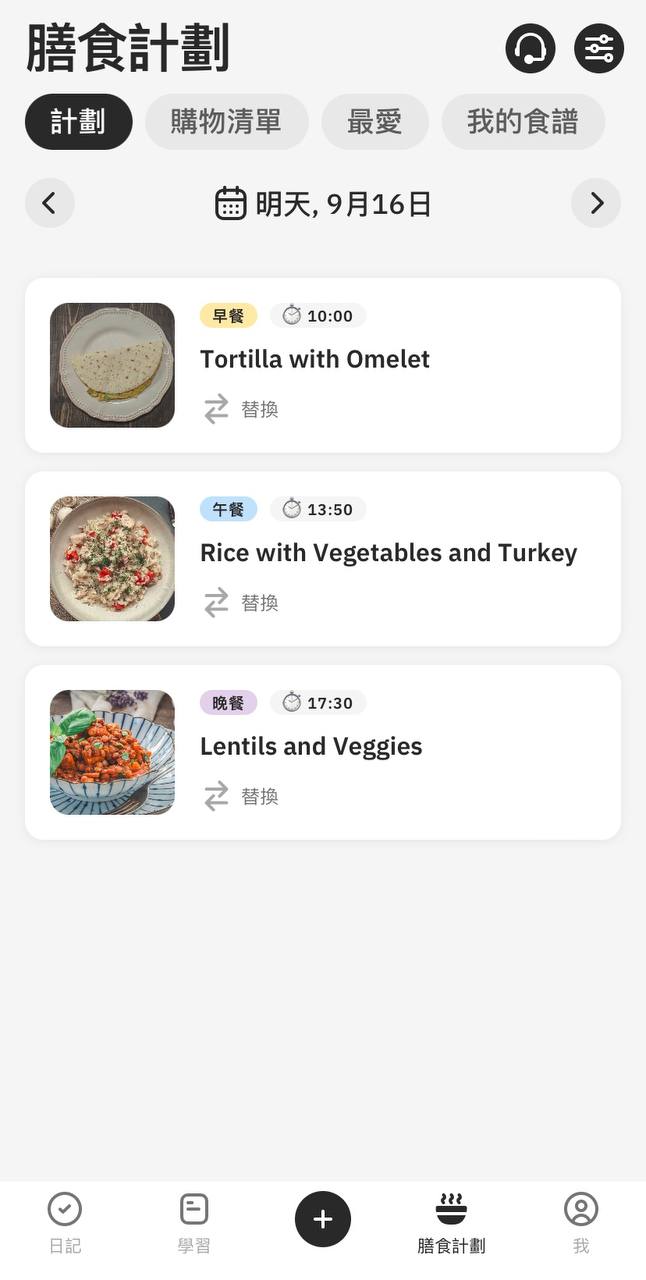This screenshot has width=646, height=1280.
Task: Open the 日記 diary icon in bottom bar
Action: pyautogui.click(x=65, y=1209)
